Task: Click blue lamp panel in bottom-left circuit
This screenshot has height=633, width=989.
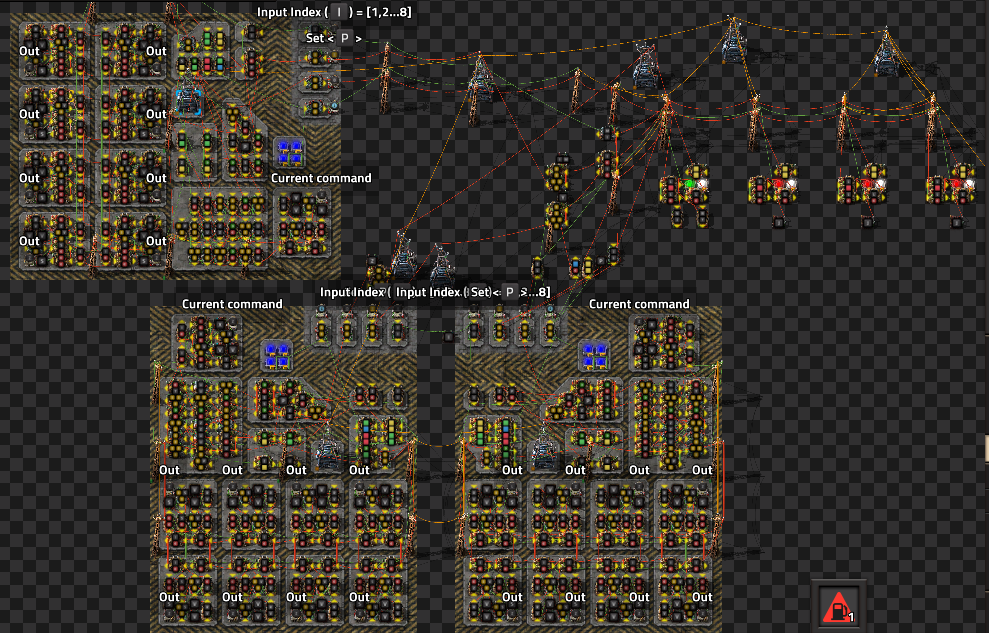Action: 278,355
